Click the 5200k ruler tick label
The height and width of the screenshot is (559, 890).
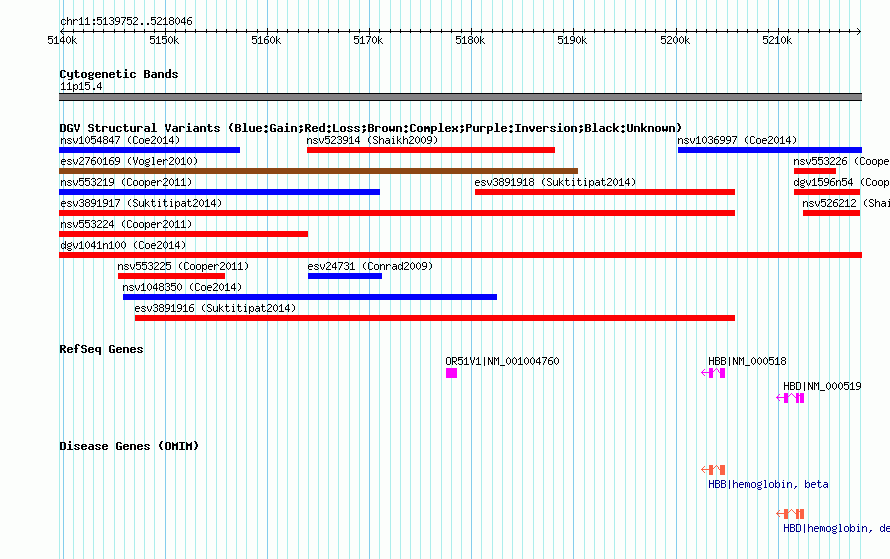click(675, 40)
